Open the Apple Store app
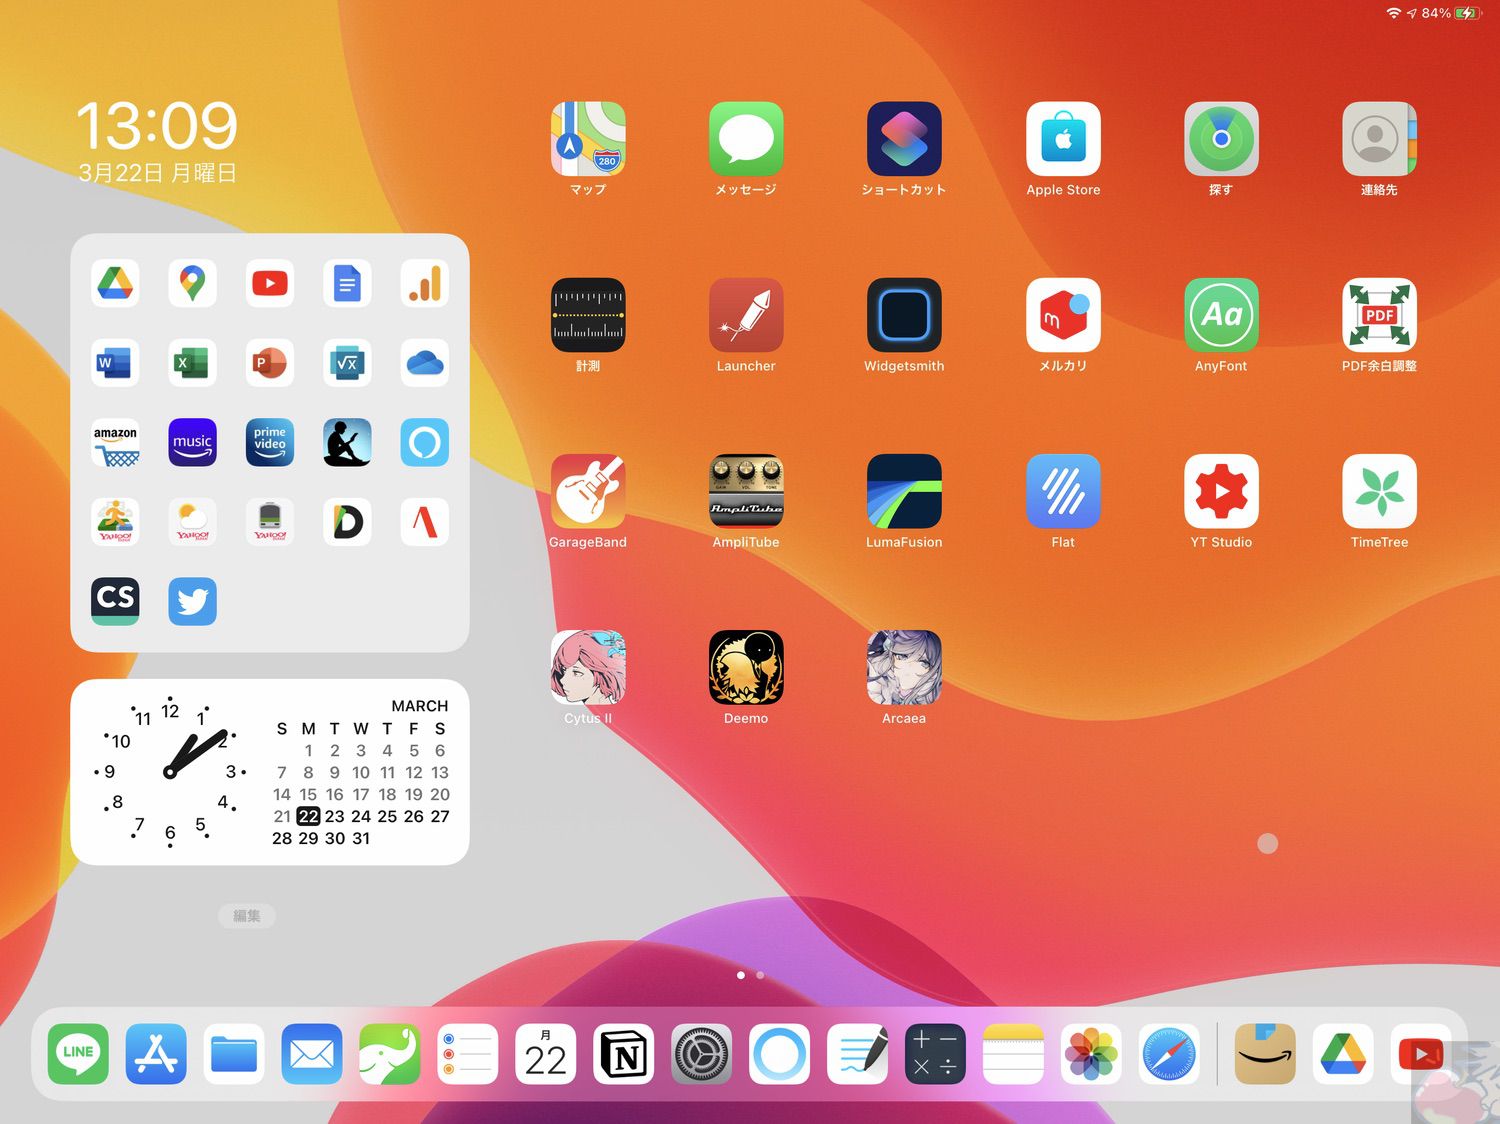Viewport: 1500px width, 1124px height. [1063, 139]
